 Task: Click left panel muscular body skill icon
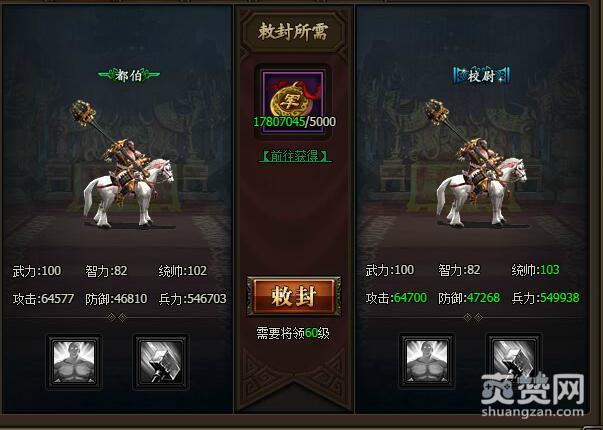pyautogui.click(x=74, y=362)
